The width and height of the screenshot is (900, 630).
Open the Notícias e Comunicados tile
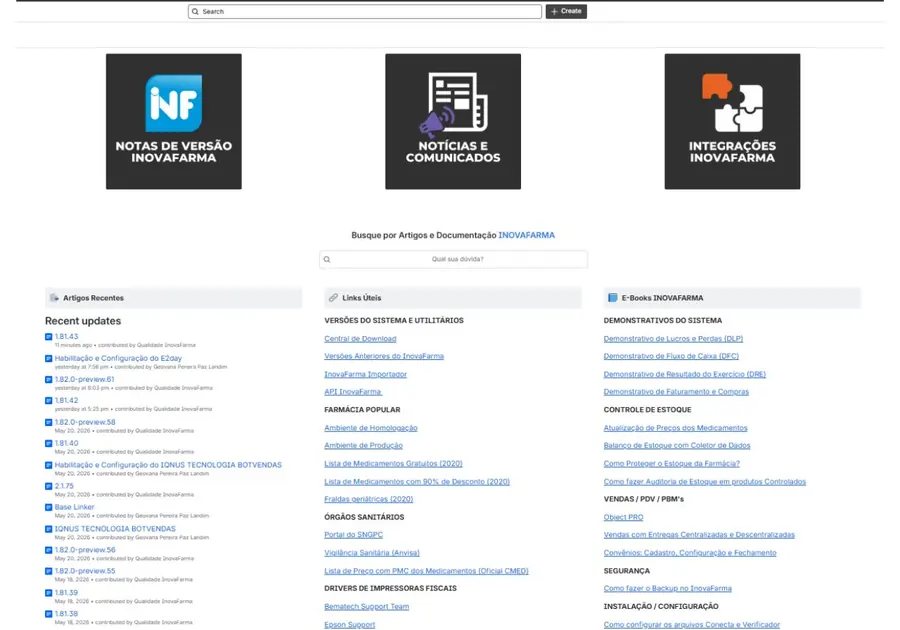pos(453,122)
